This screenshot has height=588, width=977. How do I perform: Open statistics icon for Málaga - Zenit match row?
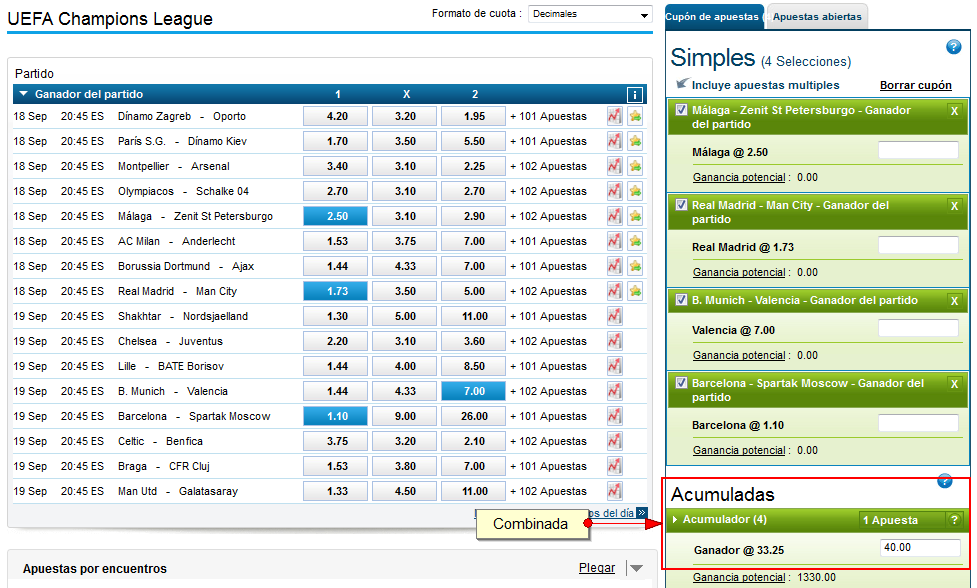(x=614, y=216)
